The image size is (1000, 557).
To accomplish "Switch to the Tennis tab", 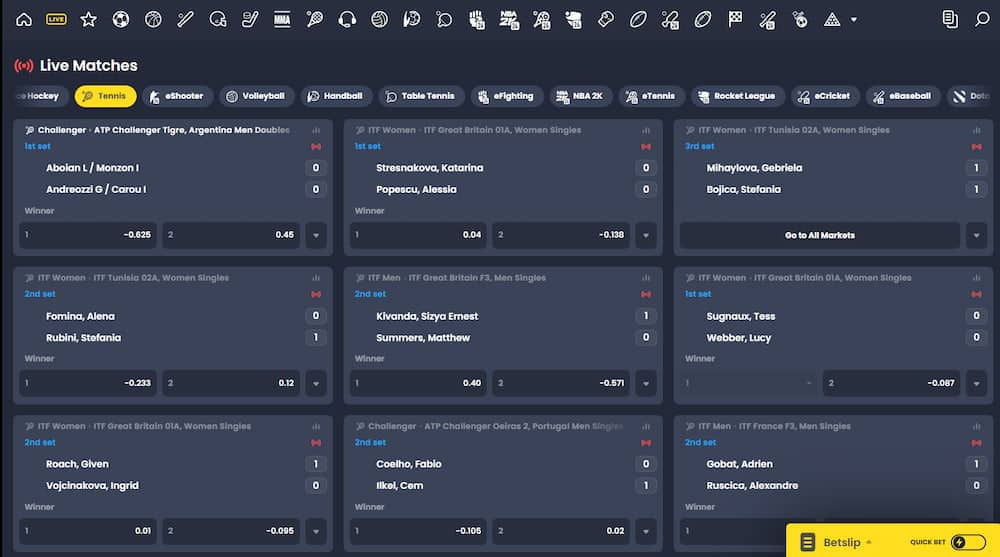I will click(x=105, y=96).
